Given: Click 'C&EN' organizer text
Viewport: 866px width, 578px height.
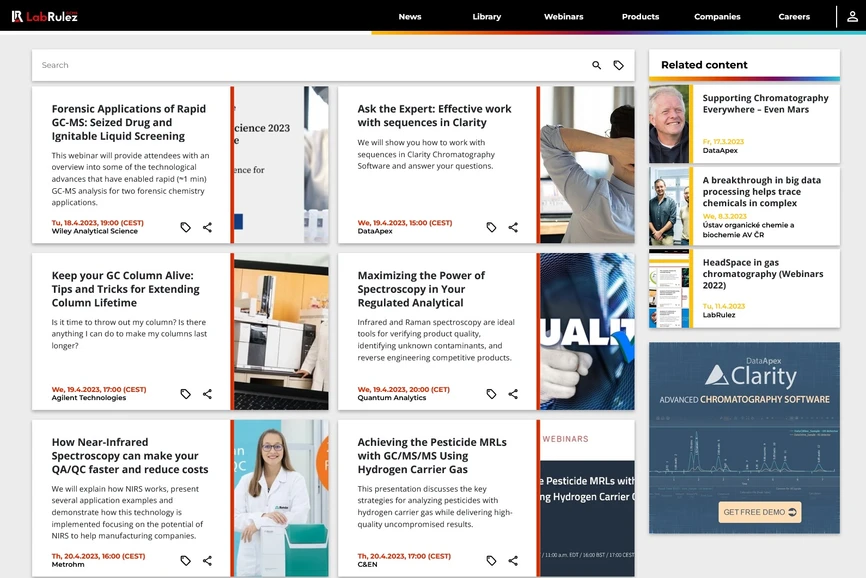Looking at the screenshot, I should (367, 565).
